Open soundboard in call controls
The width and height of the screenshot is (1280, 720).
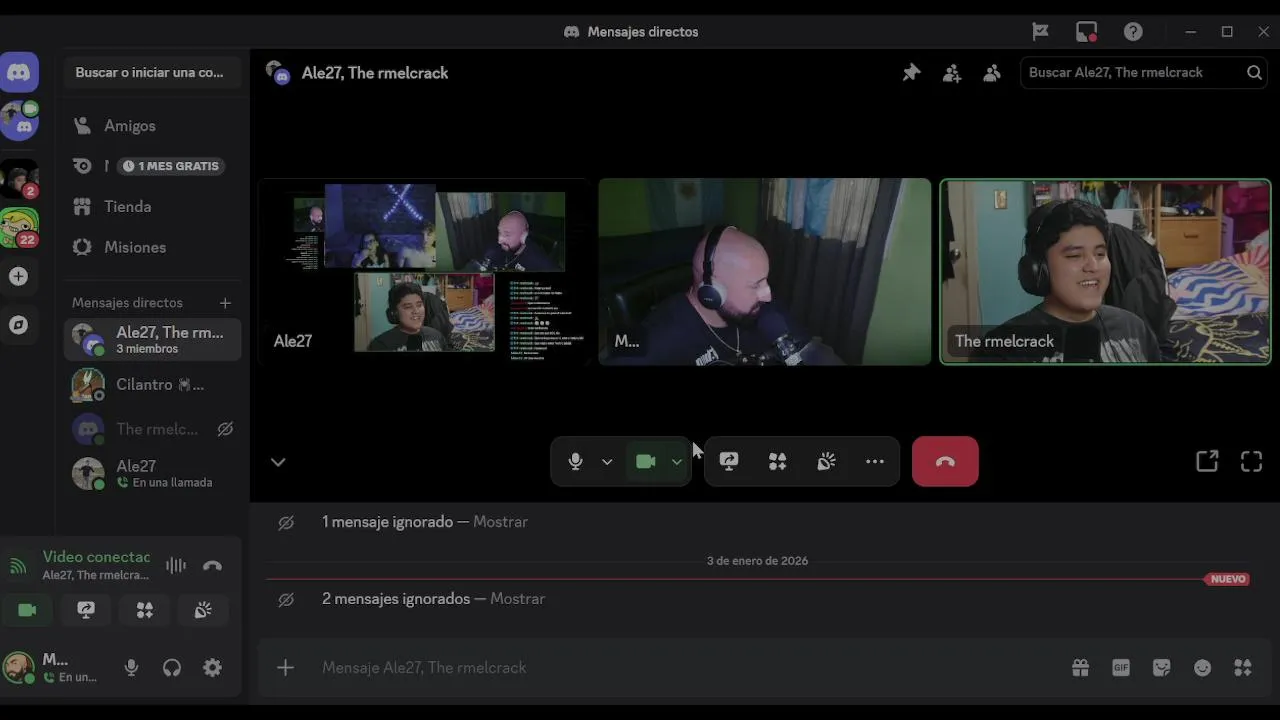(x=826, y=461)
